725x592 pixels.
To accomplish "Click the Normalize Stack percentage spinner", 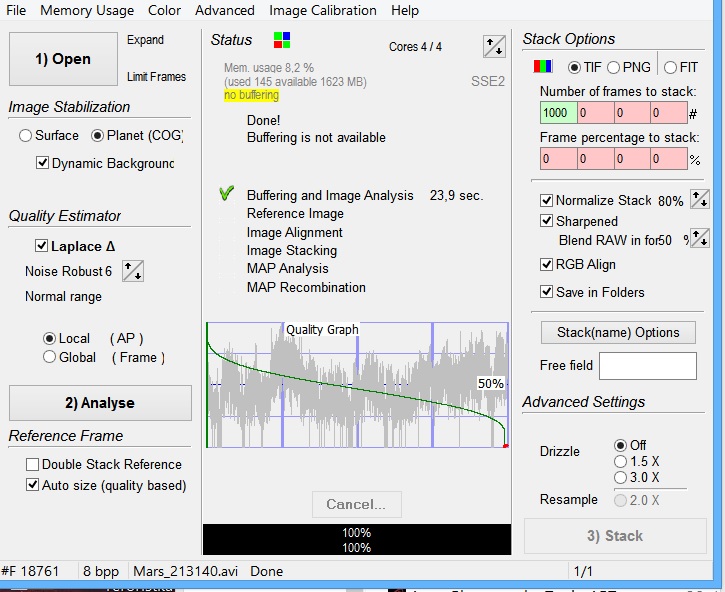I will [700, 200].
